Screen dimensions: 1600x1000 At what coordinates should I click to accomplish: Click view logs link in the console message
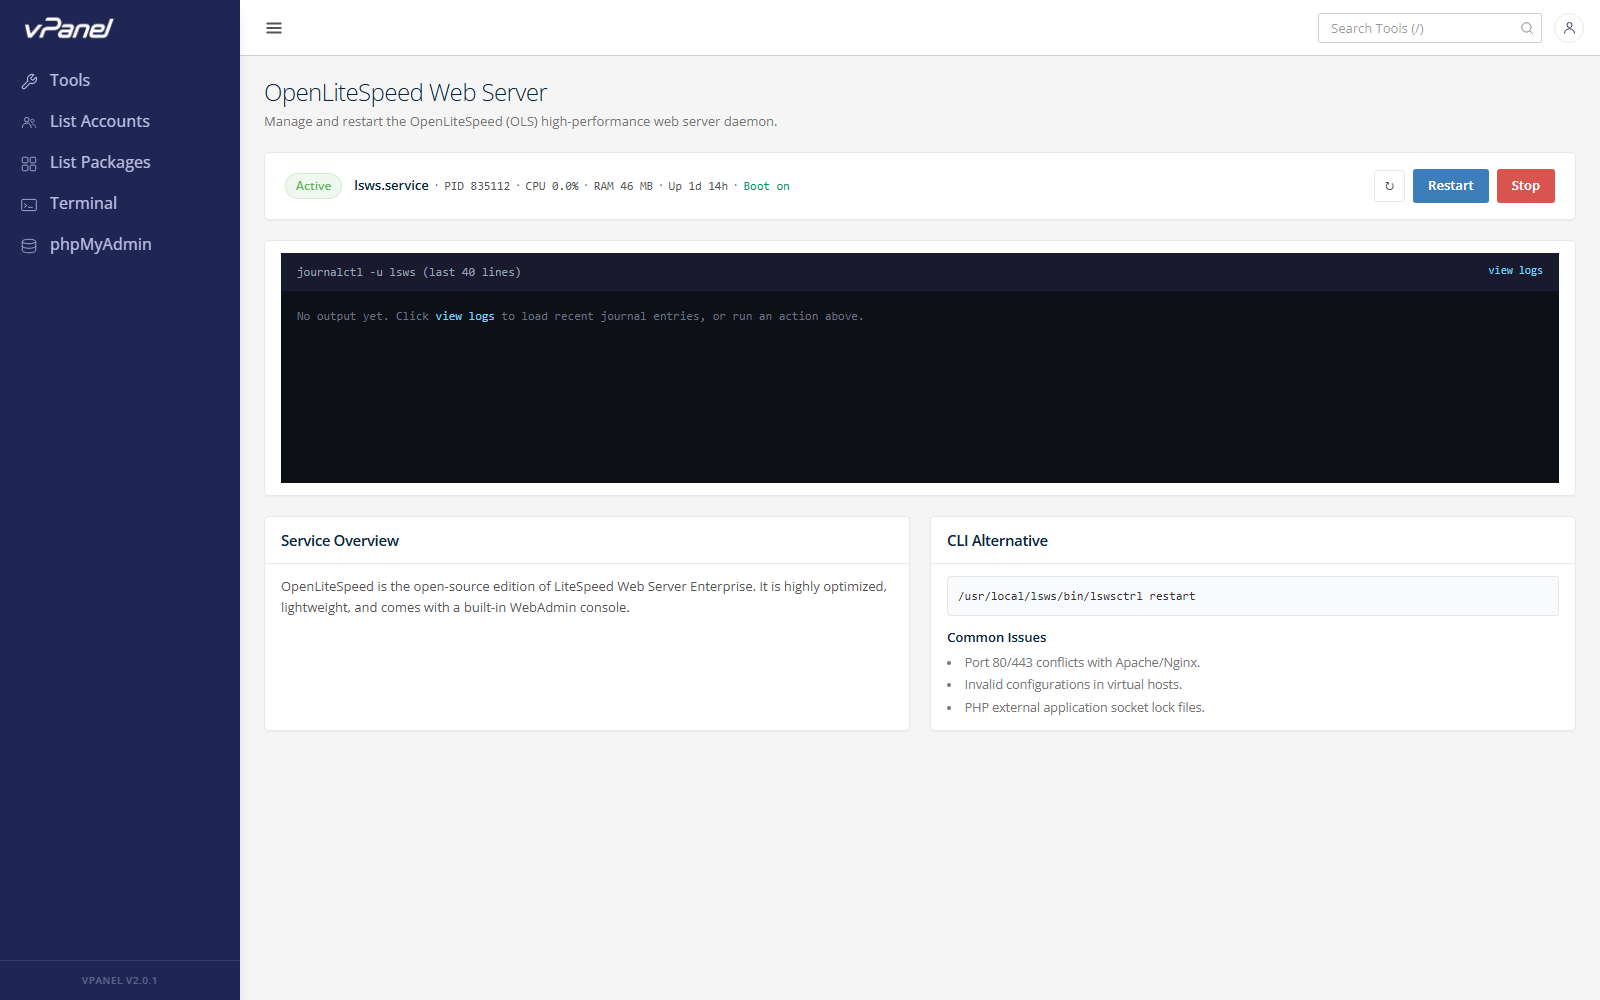click(x=465, y=316)
